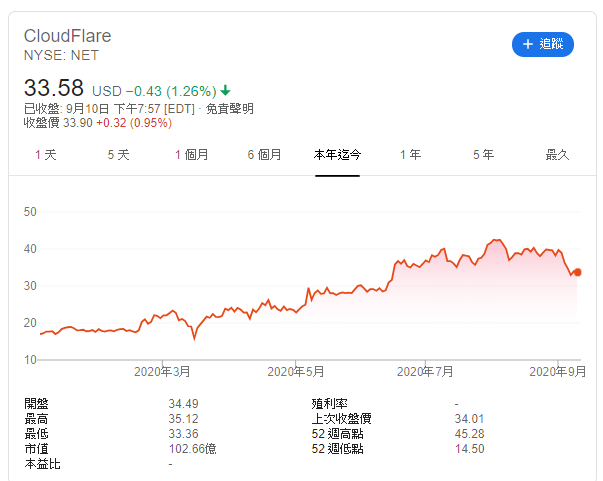Click the 40 y-axis label
The width and height of the screenshot is (603, 481).
click(x=30, y=249)
